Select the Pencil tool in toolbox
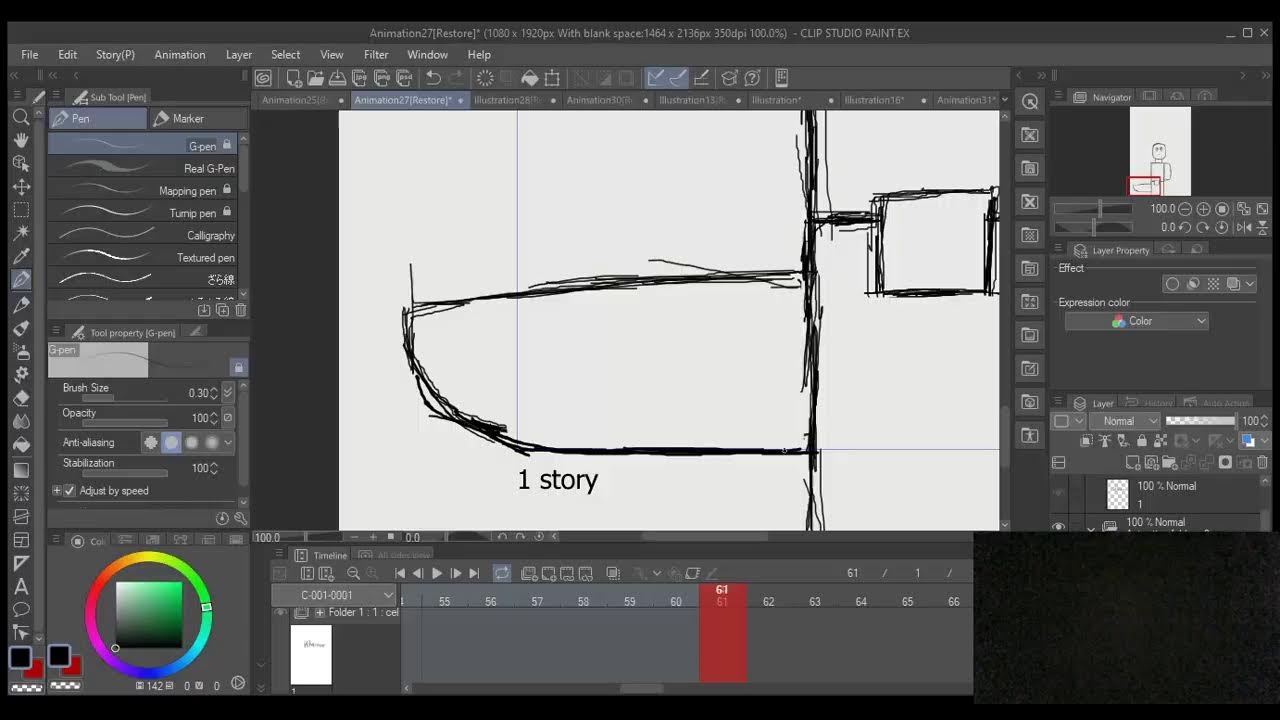Image resolution: width=1280 pixels, height=720 pixels. pos(21,304)
